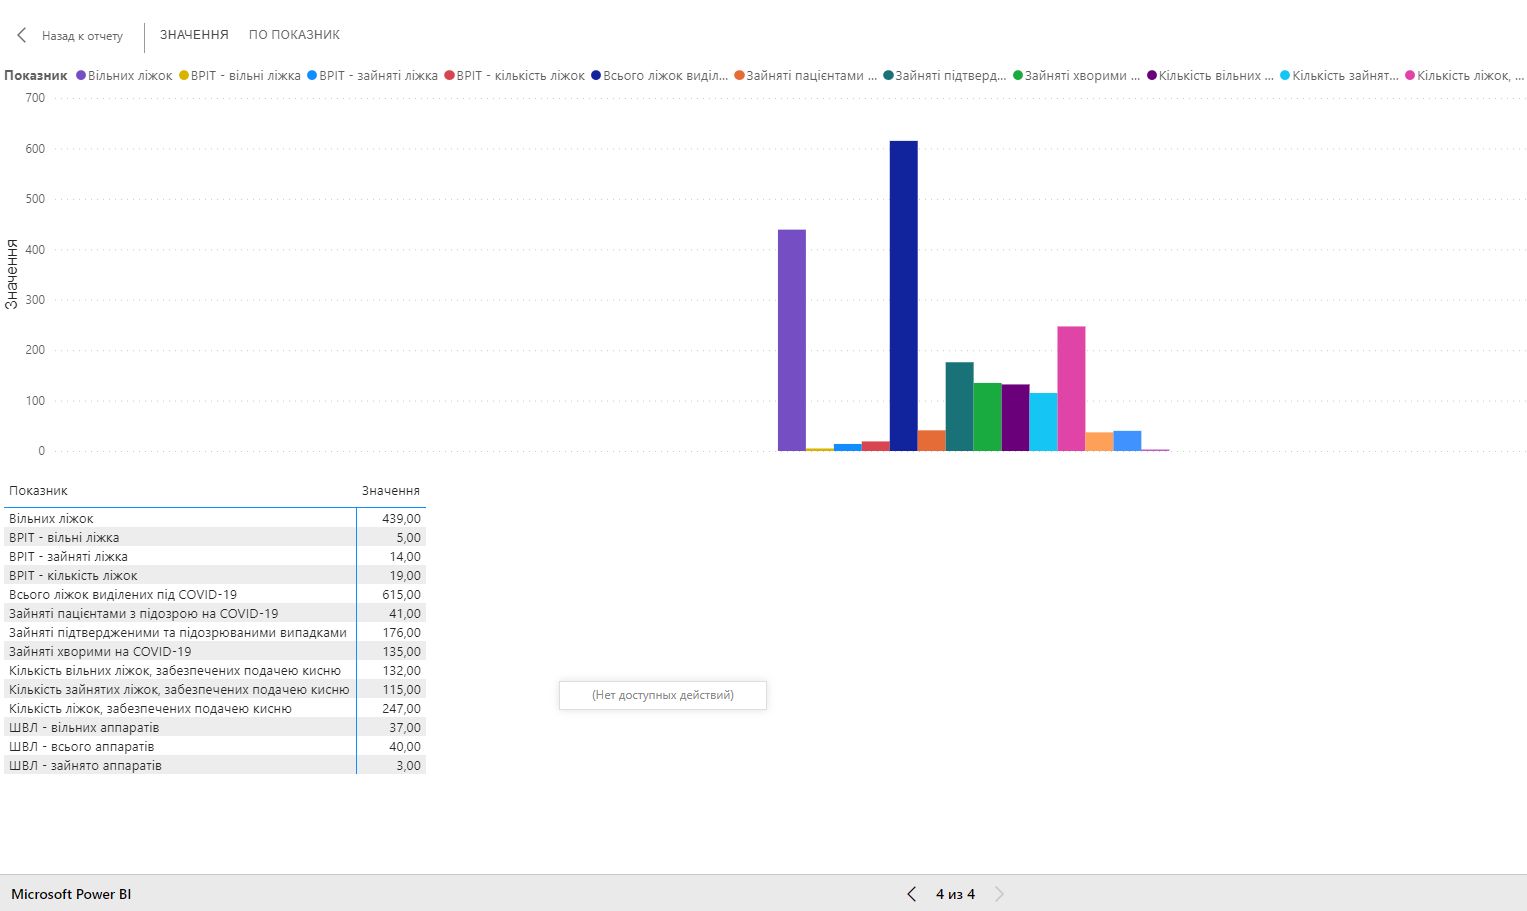The width and height of the screenshot is (1527, 911).
Task: Sort table by Показник column header
Action: coord(38,491)
